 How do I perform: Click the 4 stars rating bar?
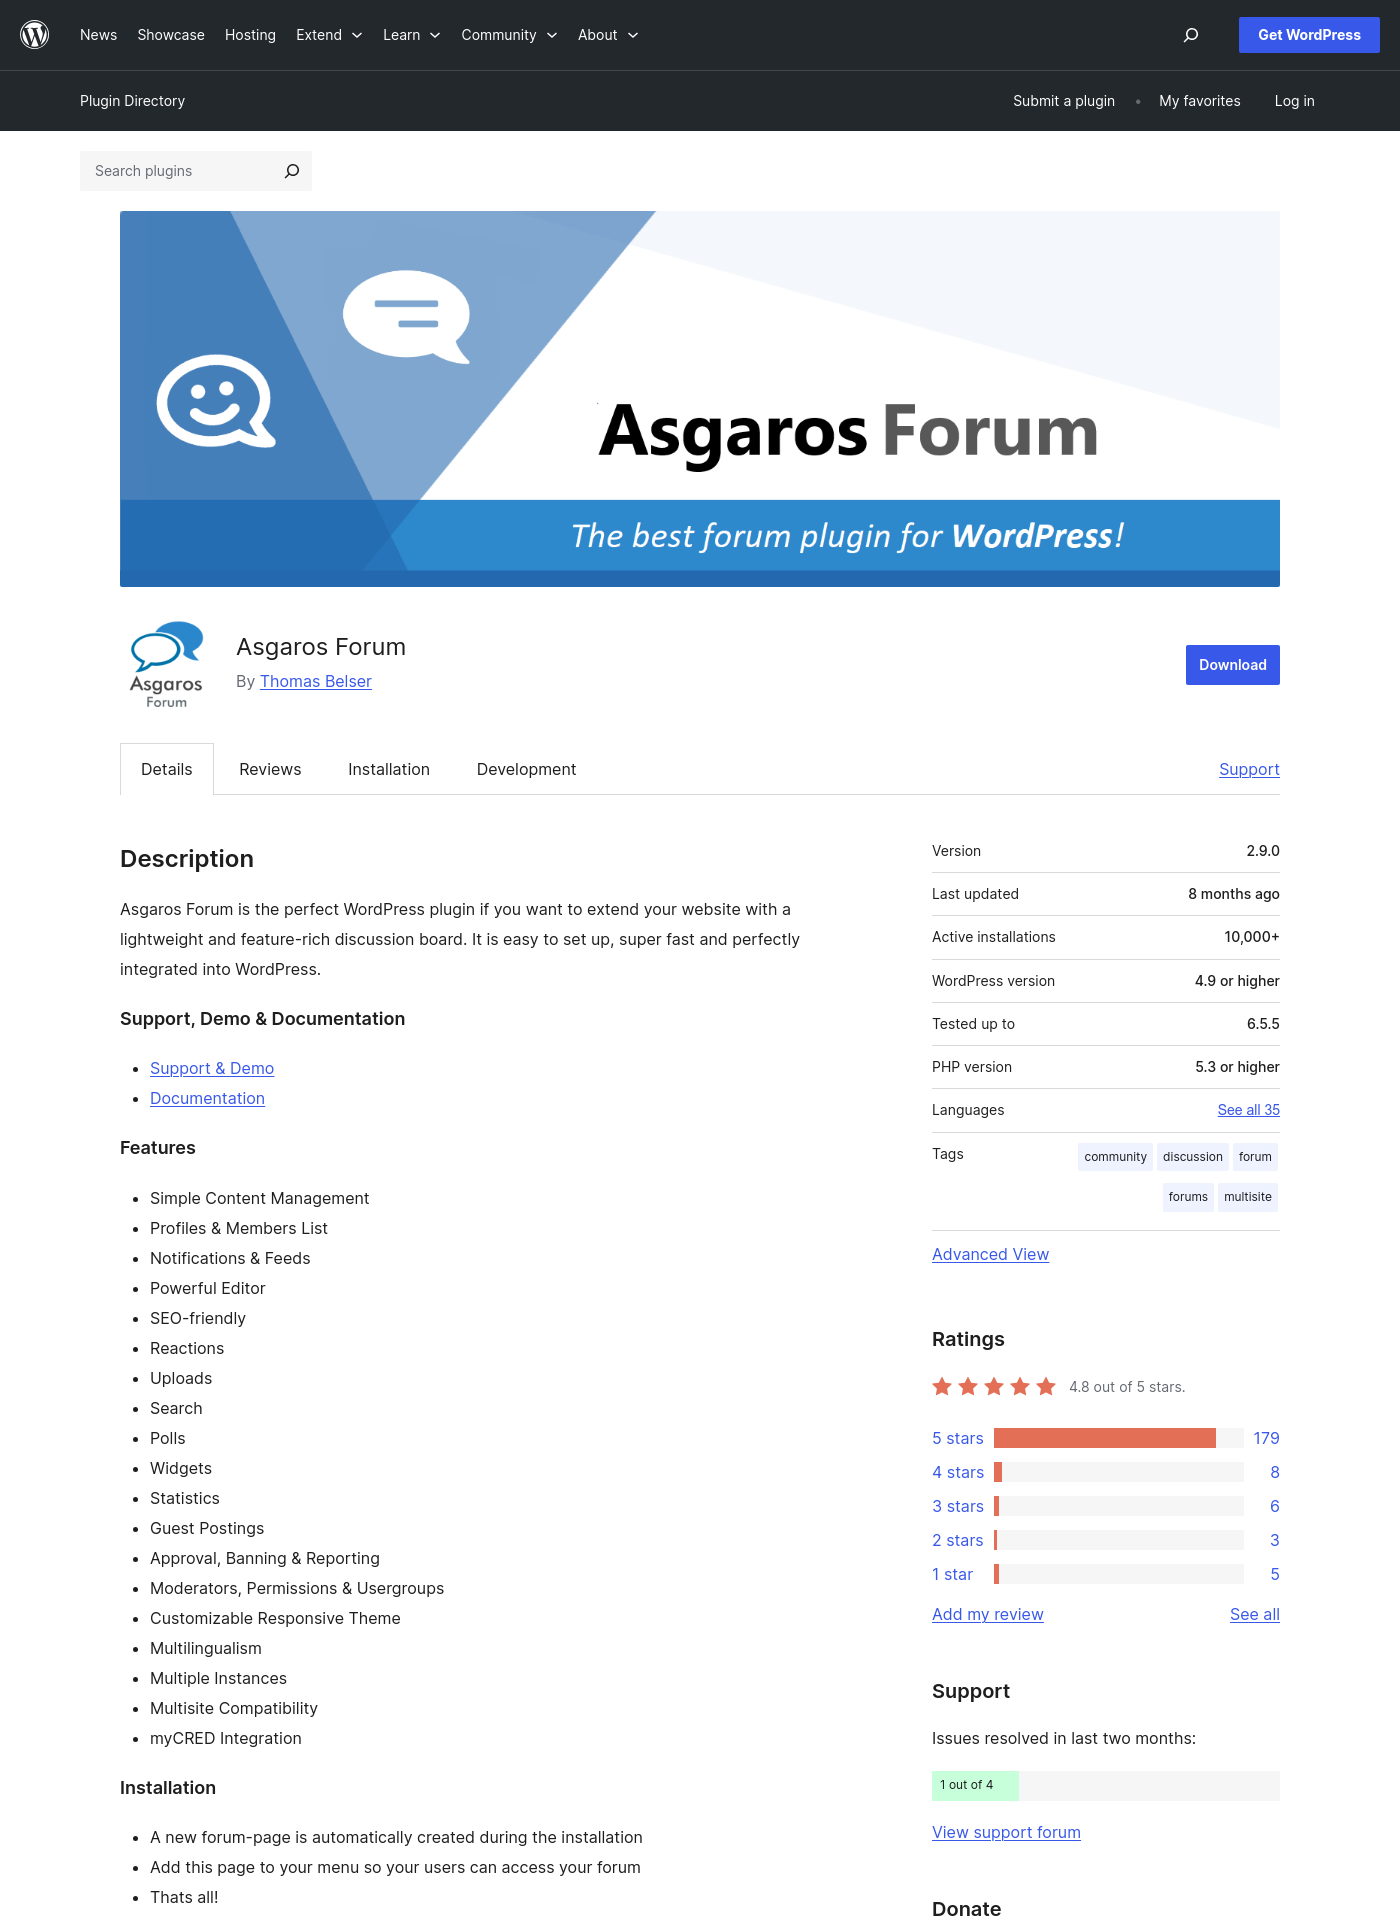1119,1472
